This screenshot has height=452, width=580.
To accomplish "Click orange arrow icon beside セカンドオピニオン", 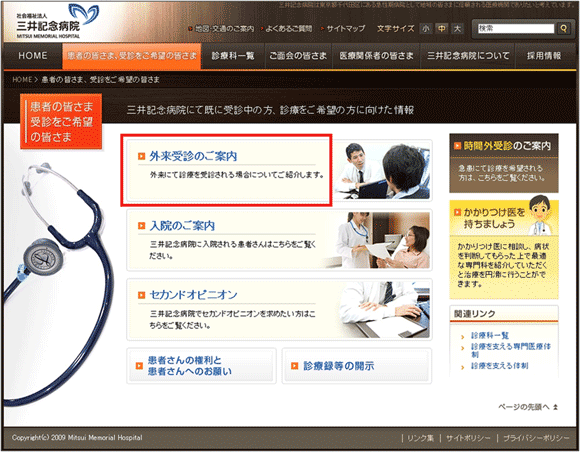I will [141, 295].
